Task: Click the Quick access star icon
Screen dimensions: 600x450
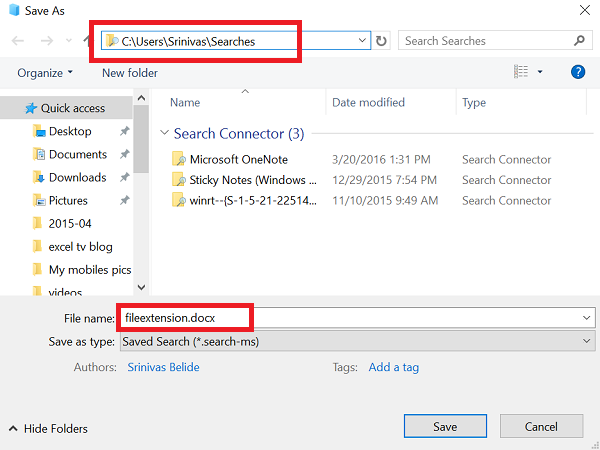Action: [31, 108]
